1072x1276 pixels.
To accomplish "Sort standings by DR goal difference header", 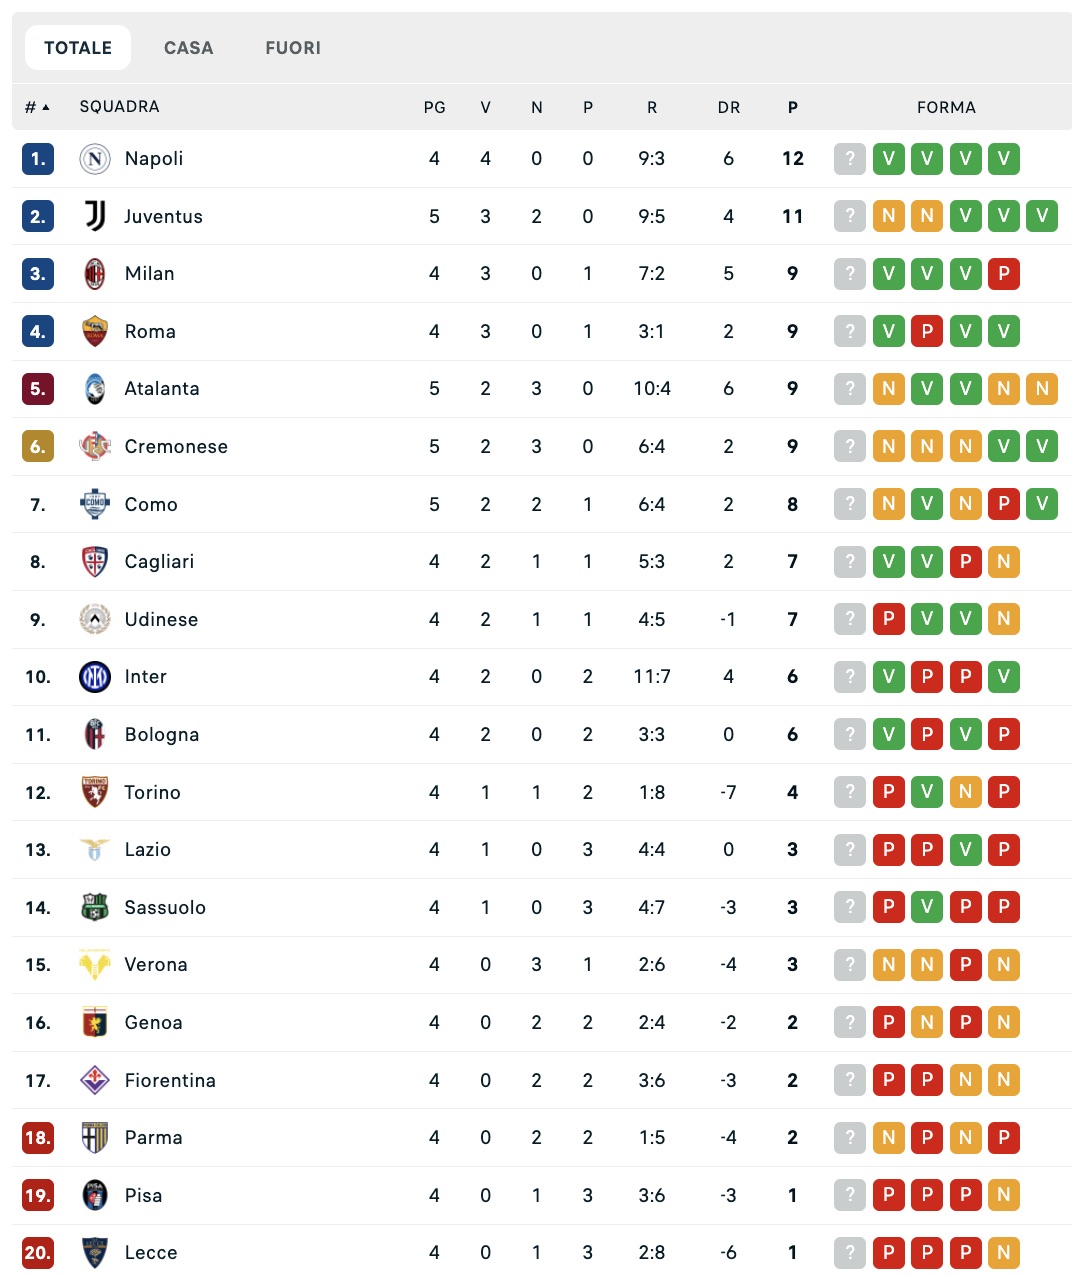I will pyautogui.click(x=729, y=107).
